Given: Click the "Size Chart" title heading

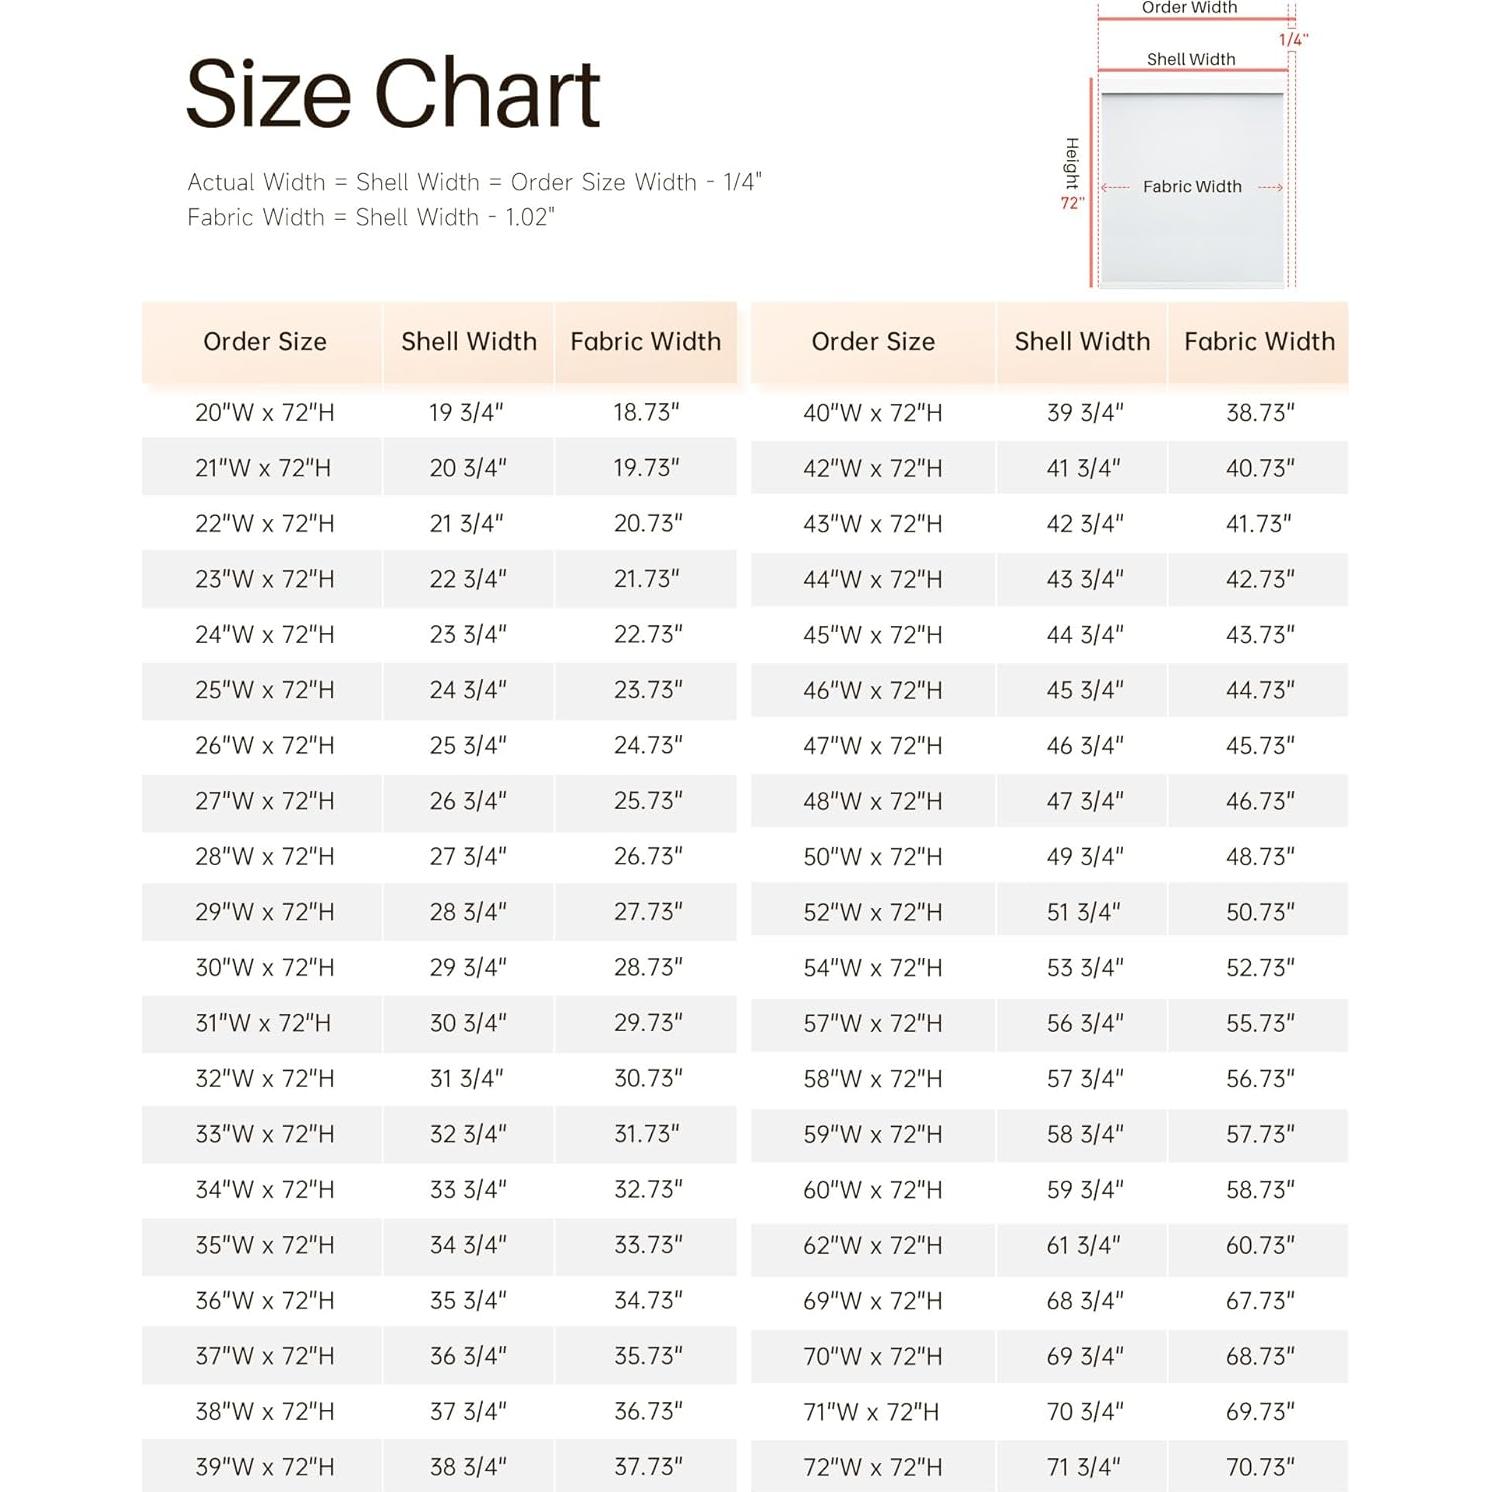Looking at the screenshot, I should (x=392, y=94).
